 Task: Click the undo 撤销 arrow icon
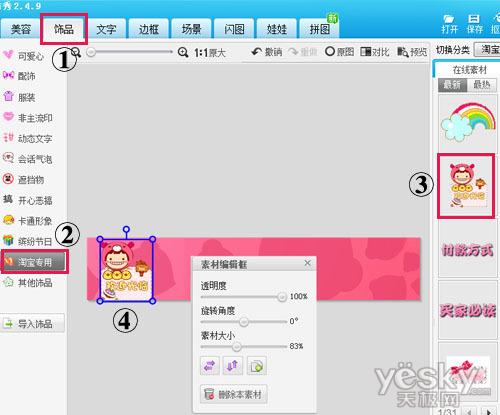click(x=256, y=52)
